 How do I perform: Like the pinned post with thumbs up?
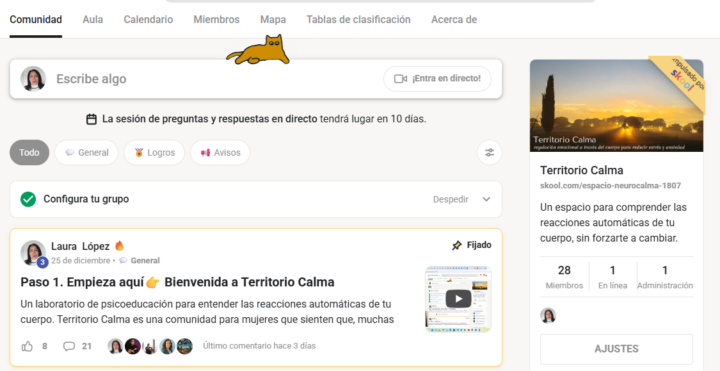pyautogui.click(x=27, y=346)
